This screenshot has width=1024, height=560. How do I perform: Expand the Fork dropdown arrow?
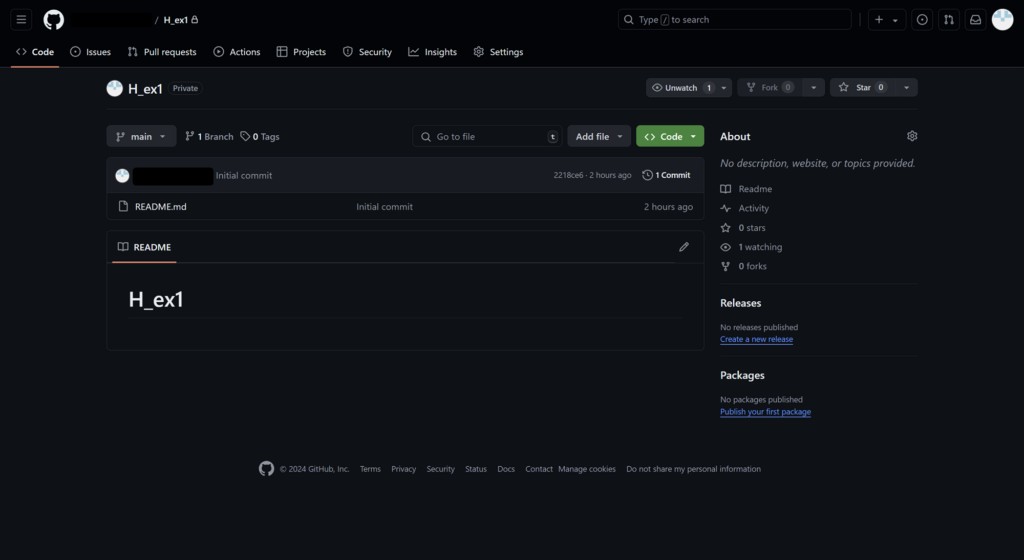click(x=813, y=87)
